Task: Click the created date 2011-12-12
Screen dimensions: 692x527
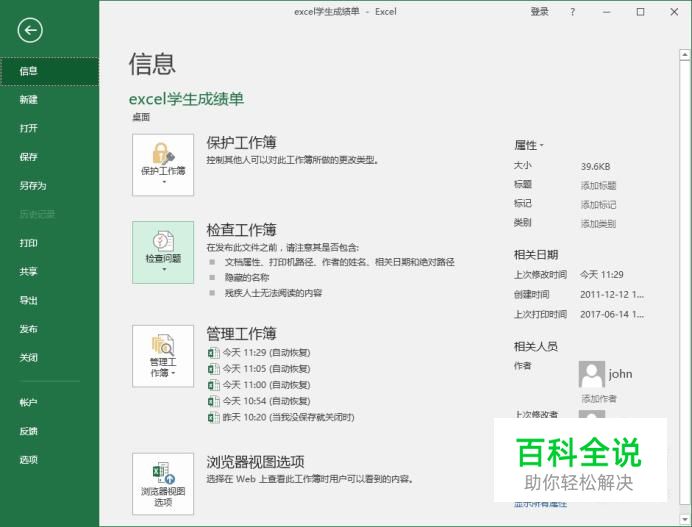Action: pos(612,294)
